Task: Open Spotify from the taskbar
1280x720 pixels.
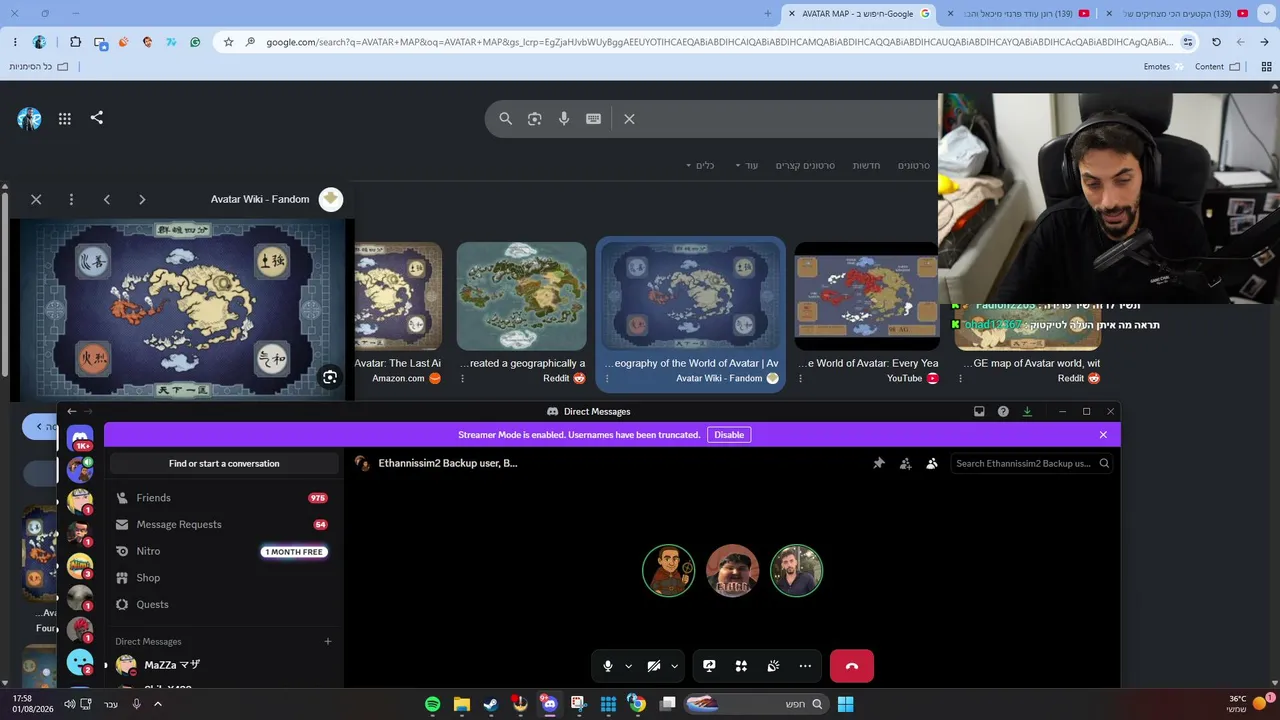Action: pyautogui.click(x=432, y=704)
